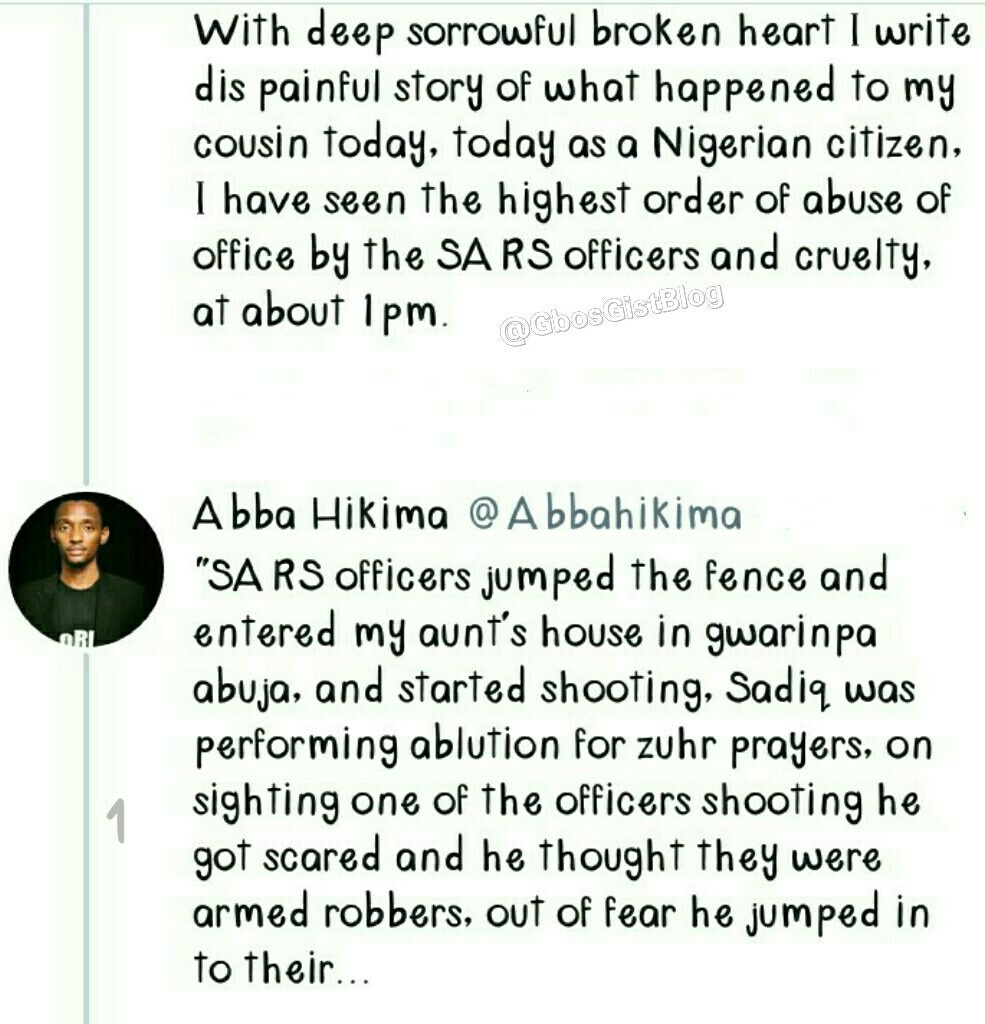Click the thread line below the profile picture
985x1024 pixels.
point(87,850)
